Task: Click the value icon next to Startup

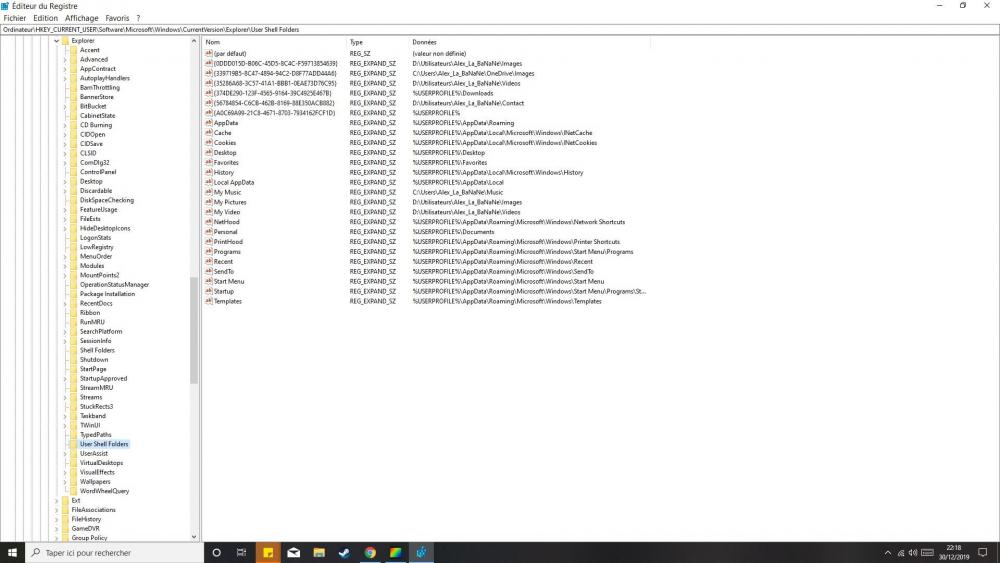Action: point(209,291)
